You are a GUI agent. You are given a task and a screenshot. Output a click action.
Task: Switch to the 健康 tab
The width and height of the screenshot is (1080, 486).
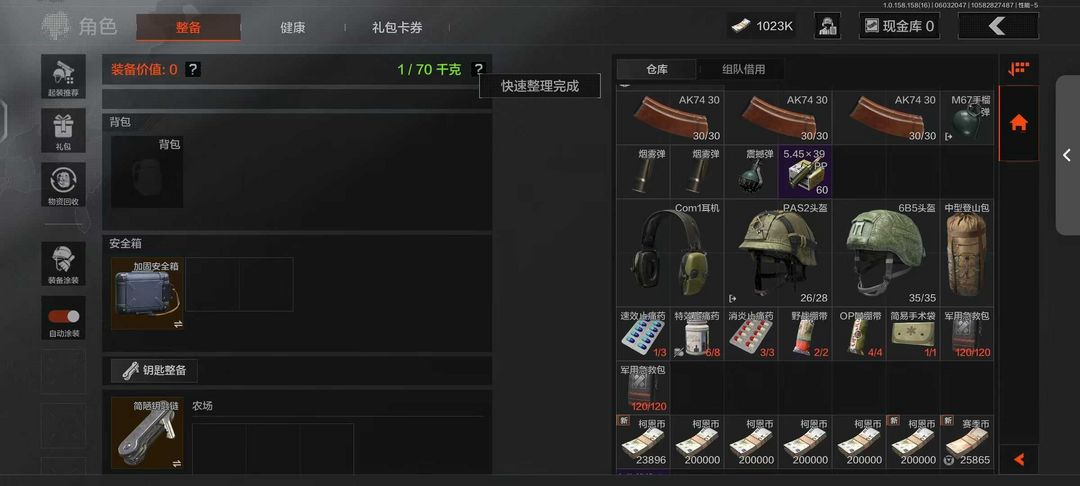tap(293, 28)
